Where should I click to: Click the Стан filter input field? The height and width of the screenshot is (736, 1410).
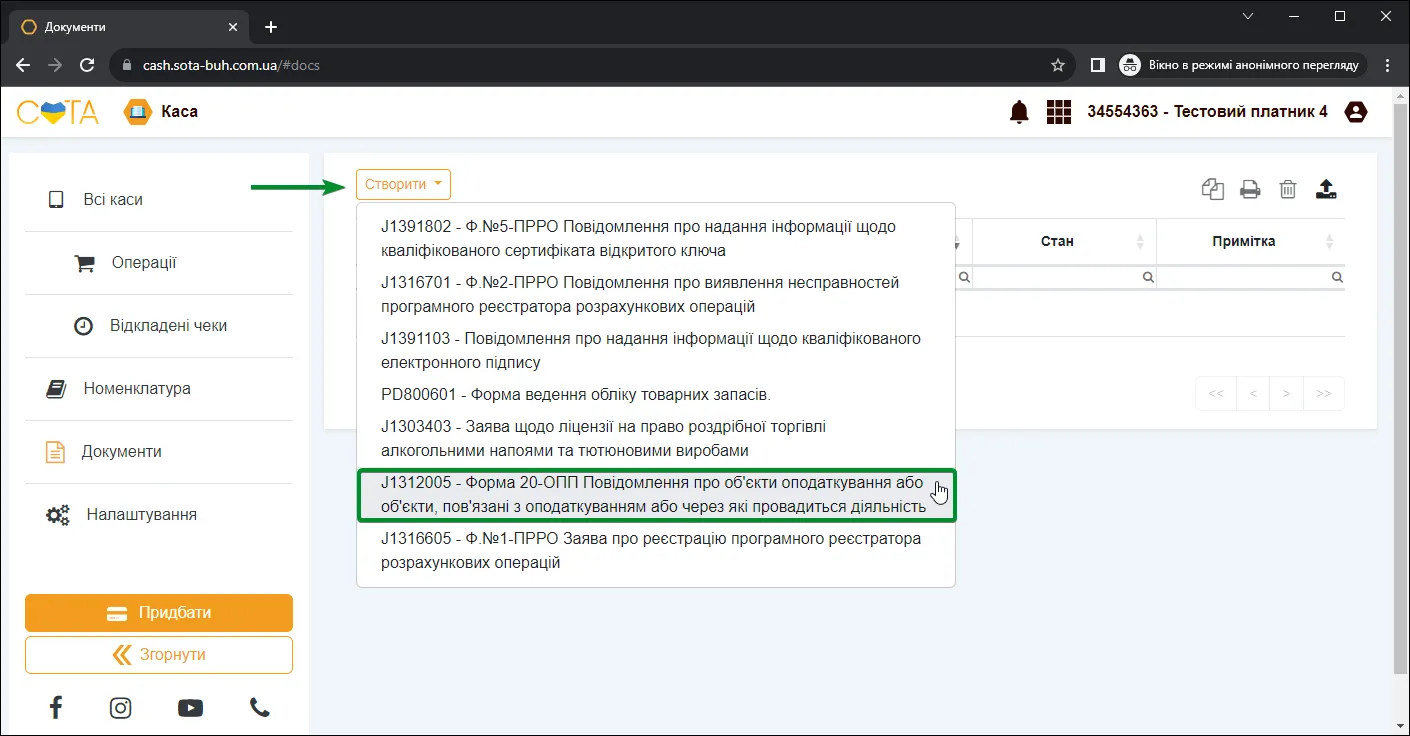click(1064, 277)
